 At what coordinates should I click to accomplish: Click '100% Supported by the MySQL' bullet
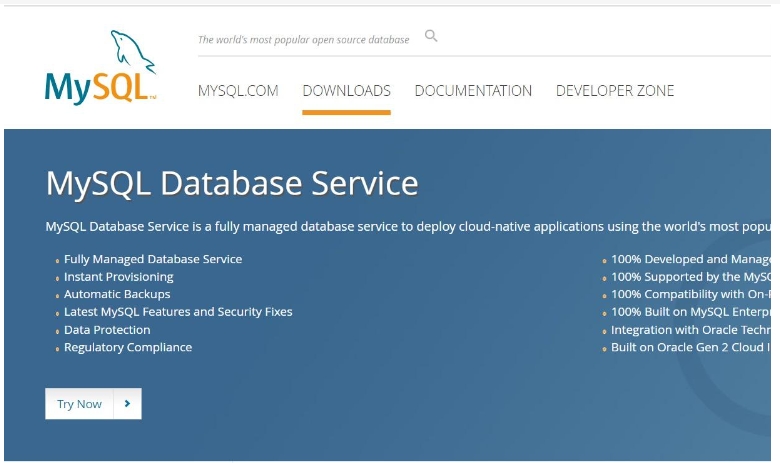click(x=691, y=277)
